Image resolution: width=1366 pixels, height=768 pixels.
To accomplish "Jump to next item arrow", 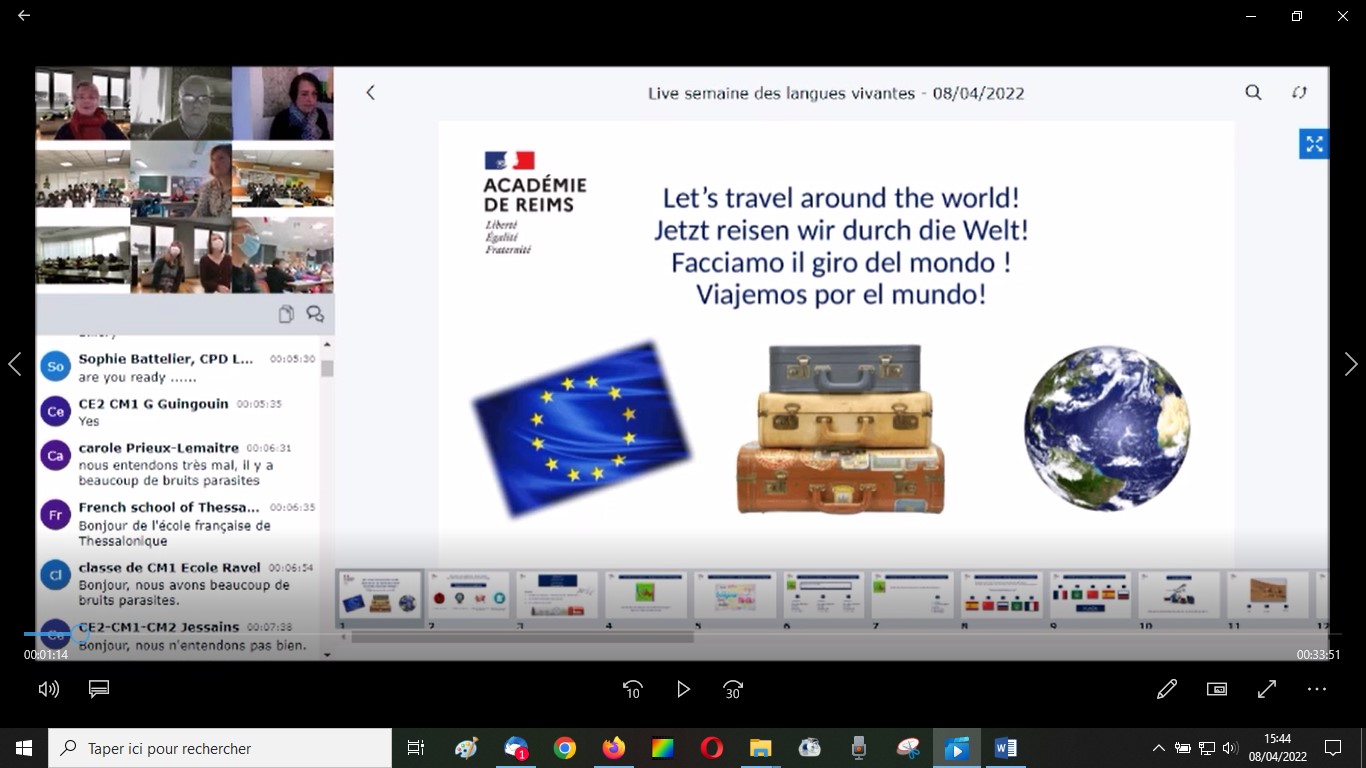I will (x=1351, y=364).
